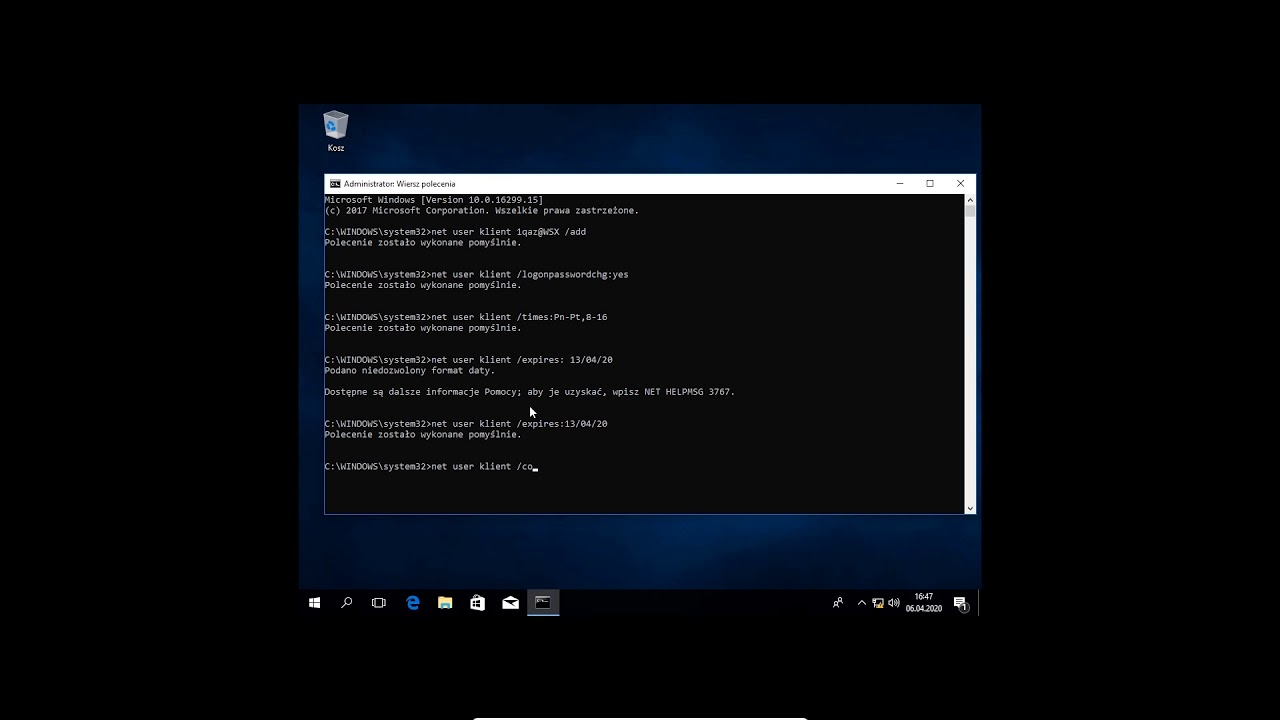Click 'Podano niedozwolony format daty.' text
The height and width of the screenshot is (720, 1280).
point(409,371)
